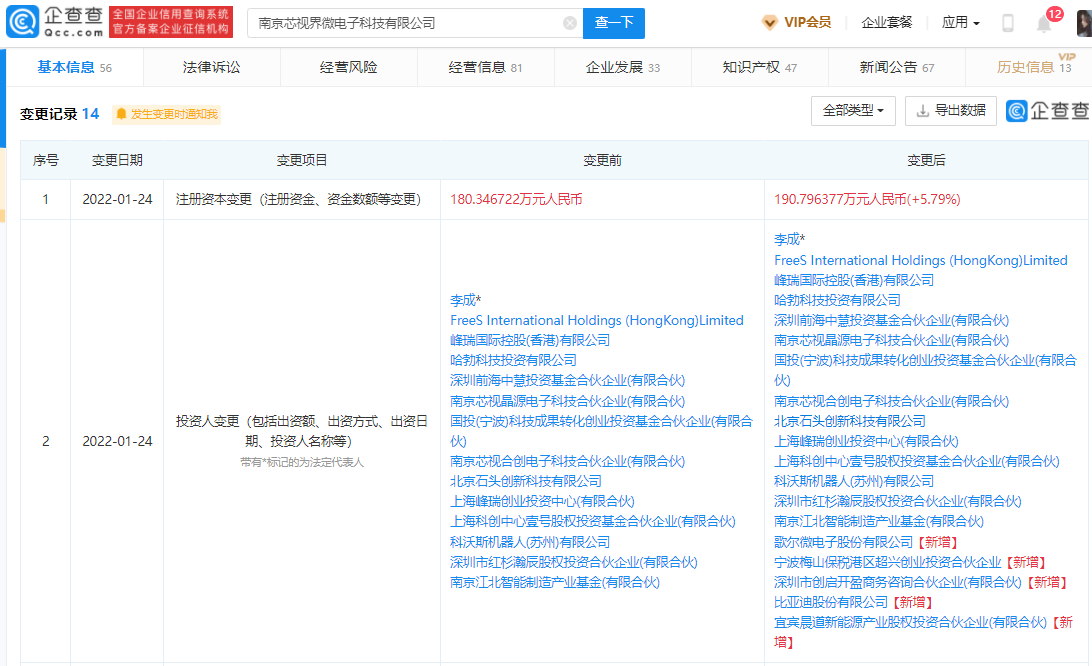Click the VIP diamond icon
Image resolution: width=1092 pixels, height=666 pixels.
[770, 22]
